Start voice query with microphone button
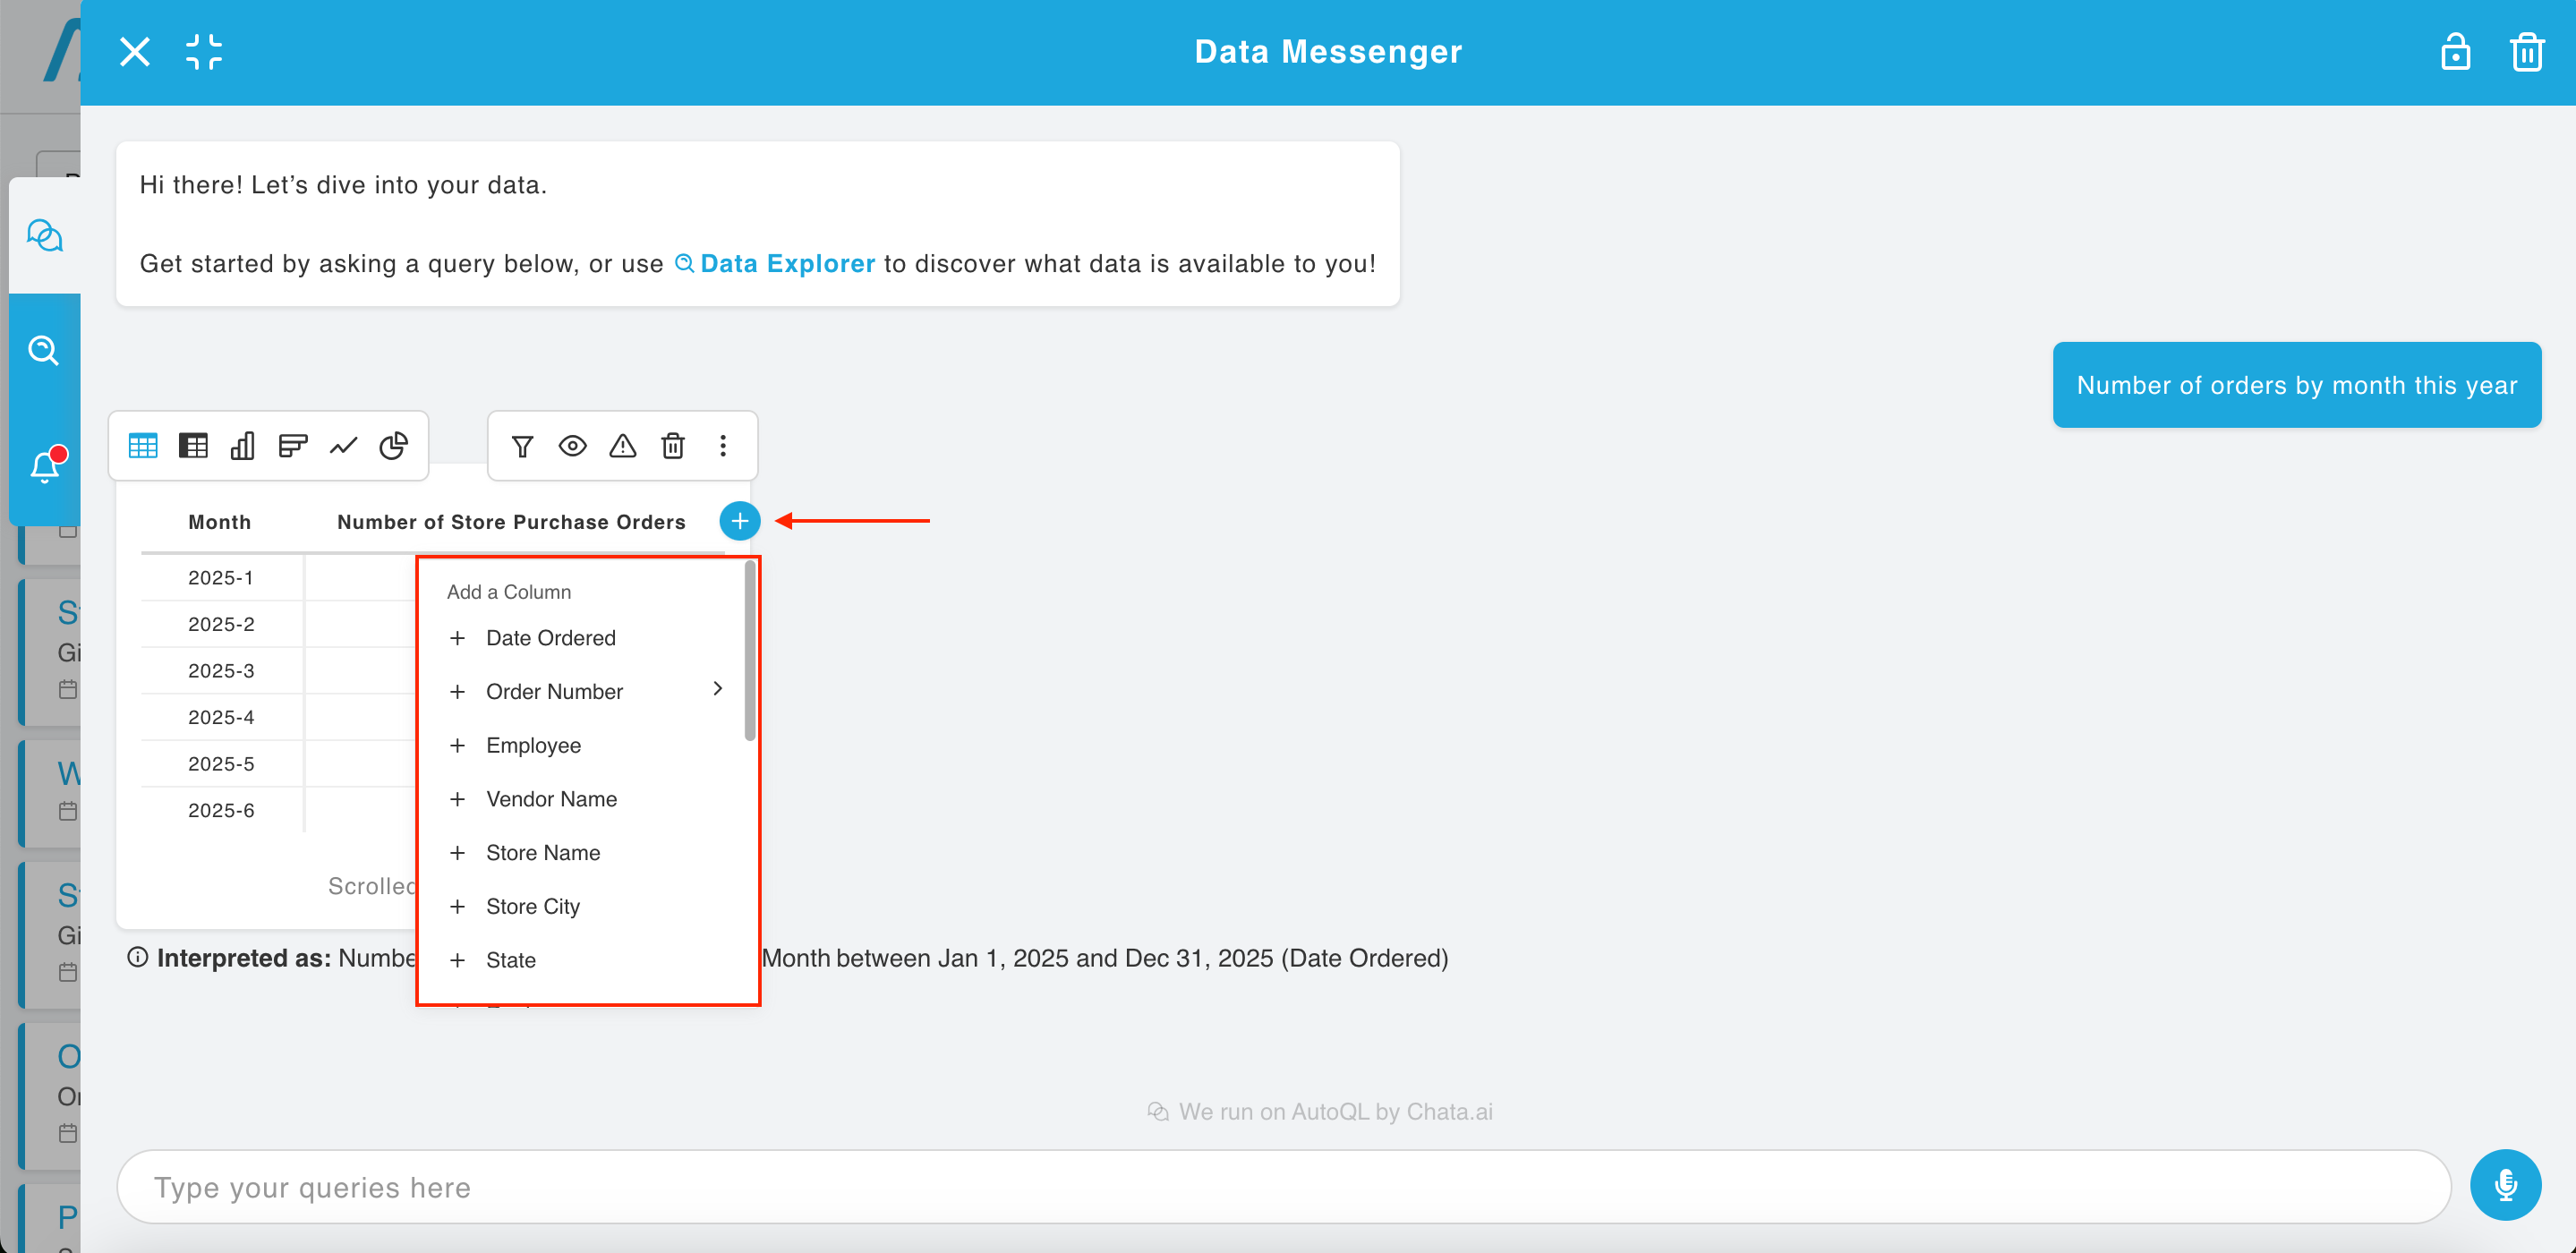Viewport: 2576px width, 1253px height. coord(2505,1186)
